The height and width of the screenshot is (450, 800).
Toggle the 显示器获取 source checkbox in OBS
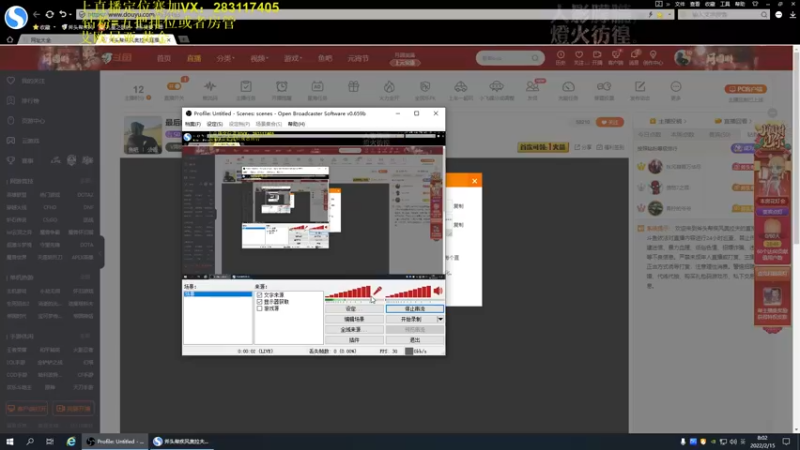(260, 302)
